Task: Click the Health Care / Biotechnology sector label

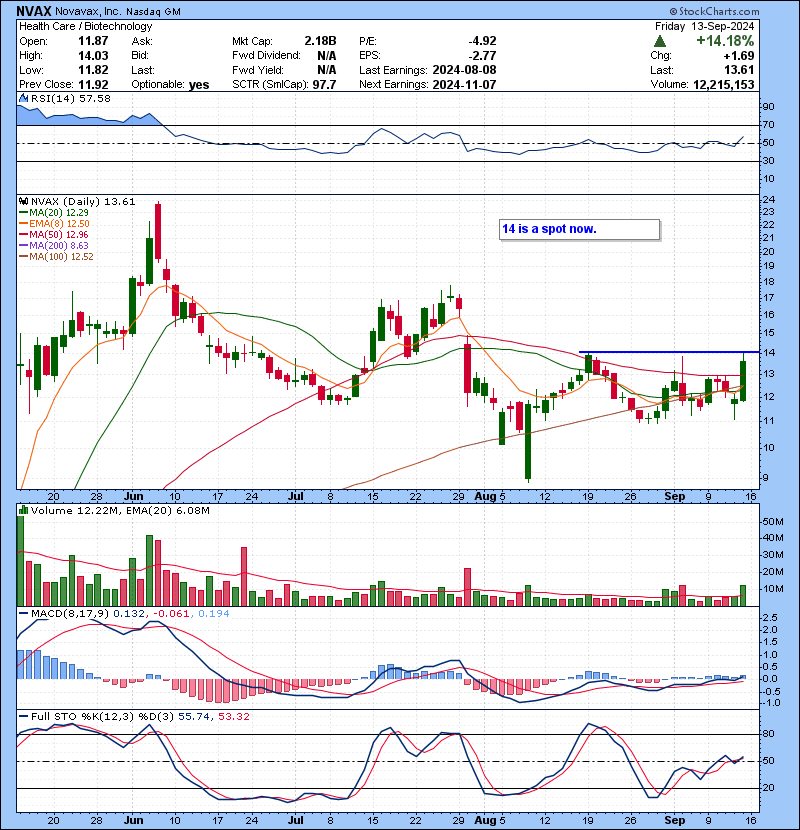Action: click(86, 26)
